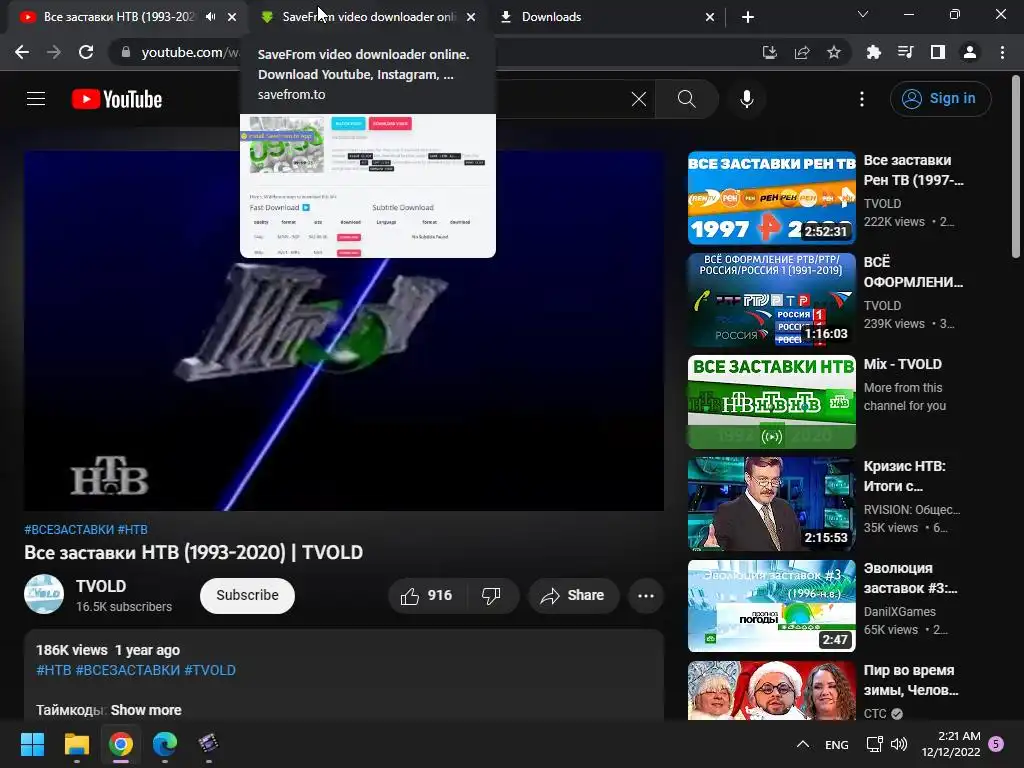
Task: View site info lock icon
Action: click(126, 52)
